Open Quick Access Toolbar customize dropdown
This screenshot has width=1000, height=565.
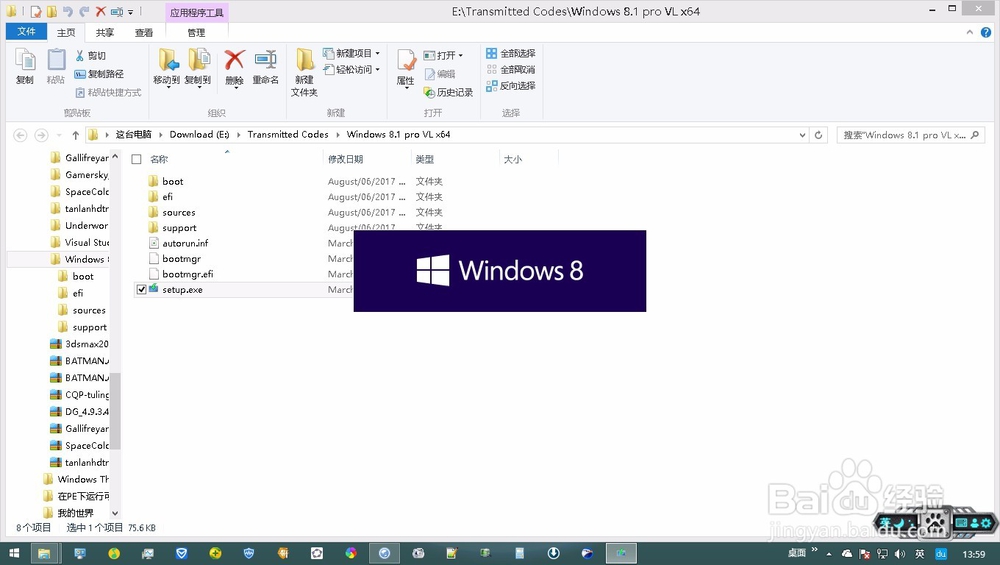point(131,12)
